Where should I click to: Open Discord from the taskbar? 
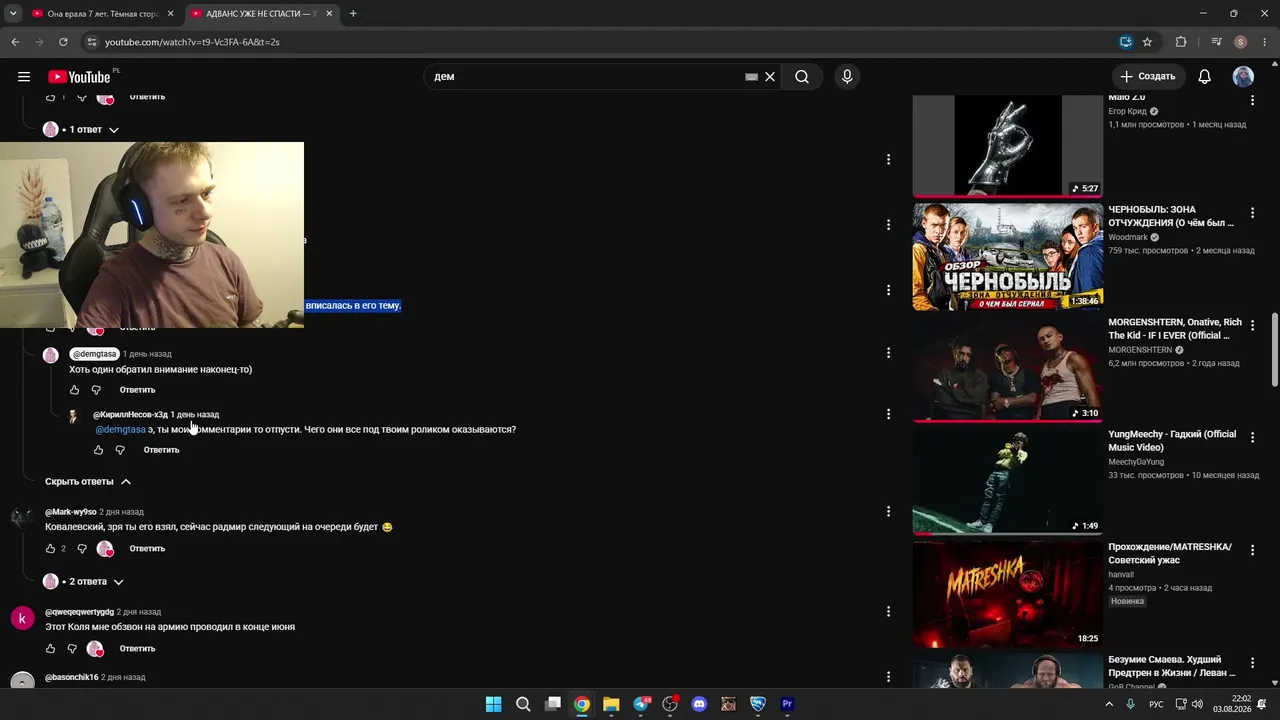(x=699, y=704)
